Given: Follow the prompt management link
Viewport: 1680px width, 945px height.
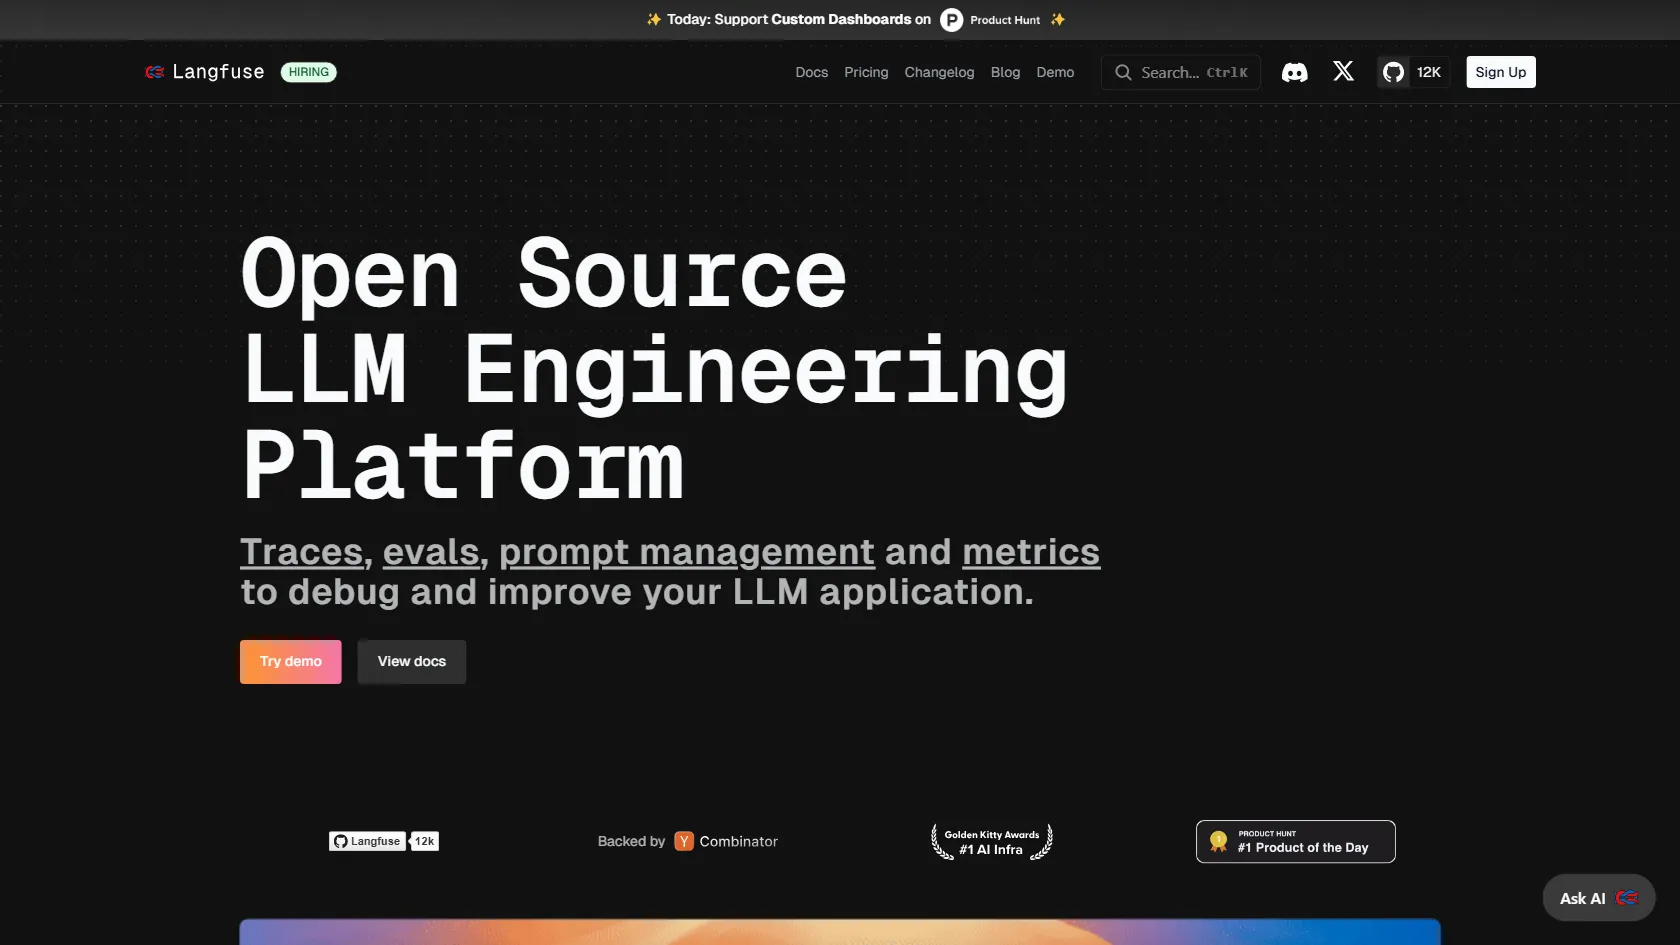Looking at the screenshot, I should [x=687, y=552].
